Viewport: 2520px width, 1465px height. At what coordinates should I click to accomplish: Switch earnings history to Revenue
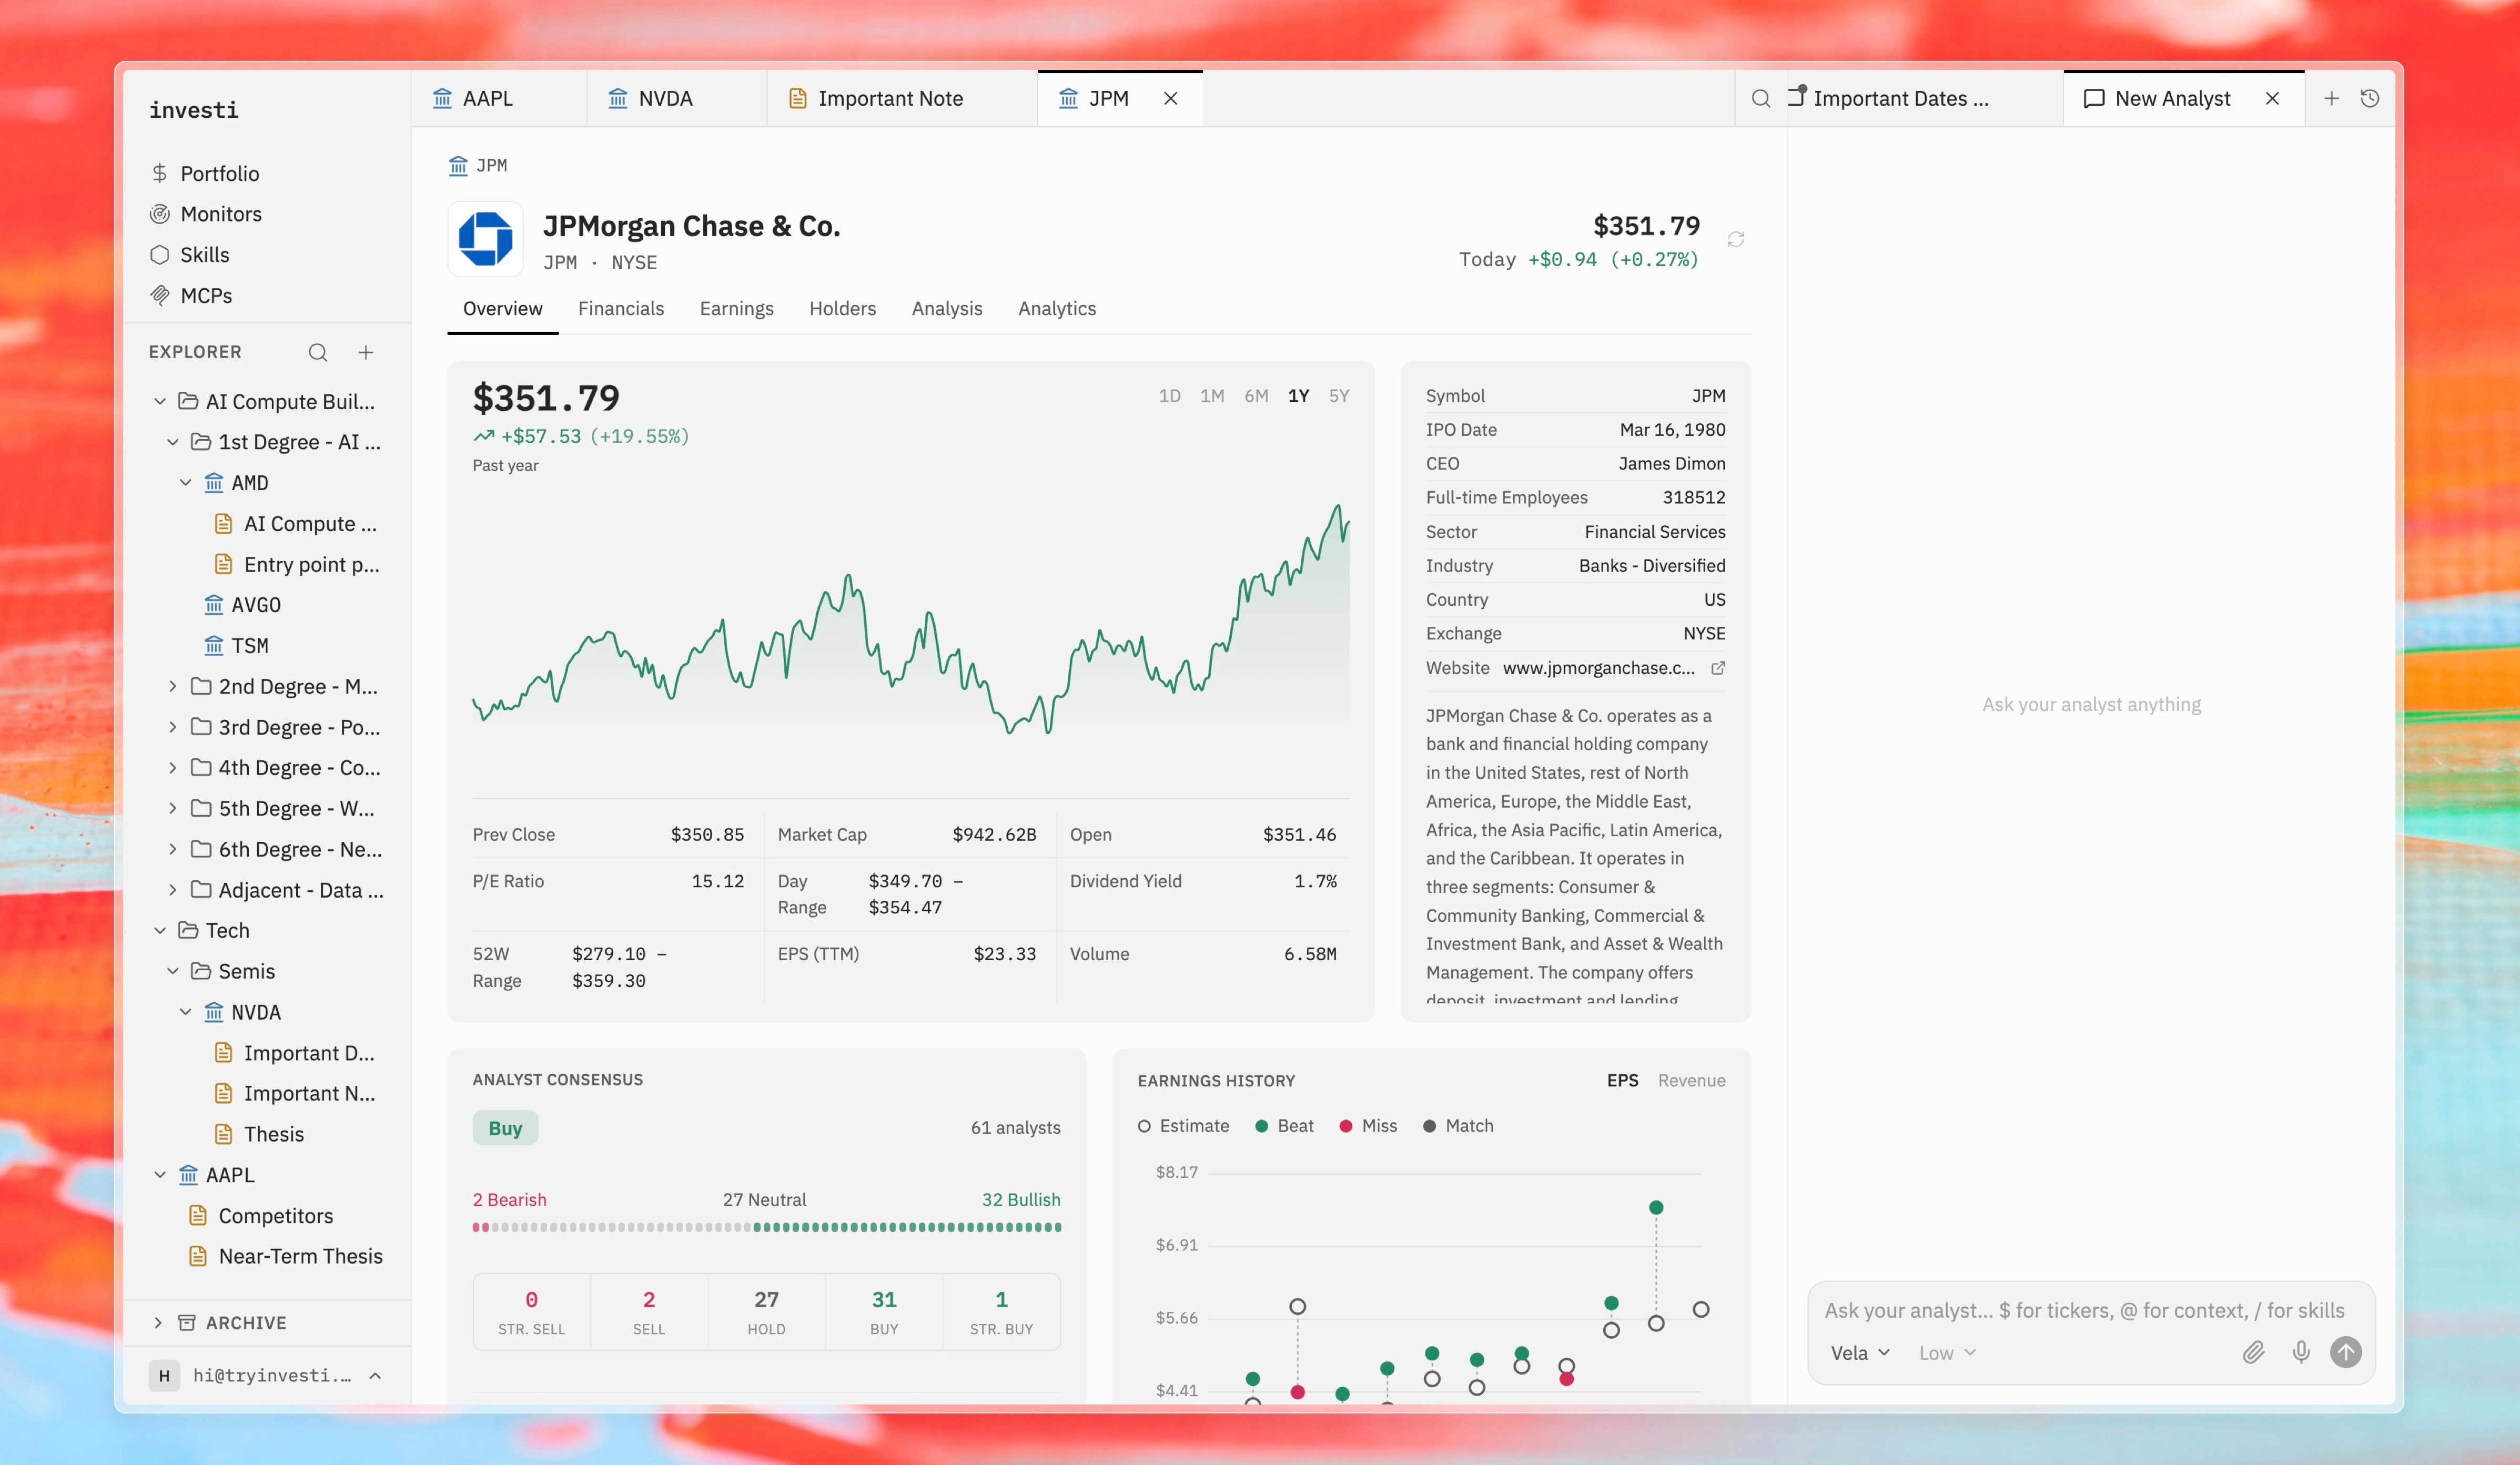click(x=1691, y=1080)
